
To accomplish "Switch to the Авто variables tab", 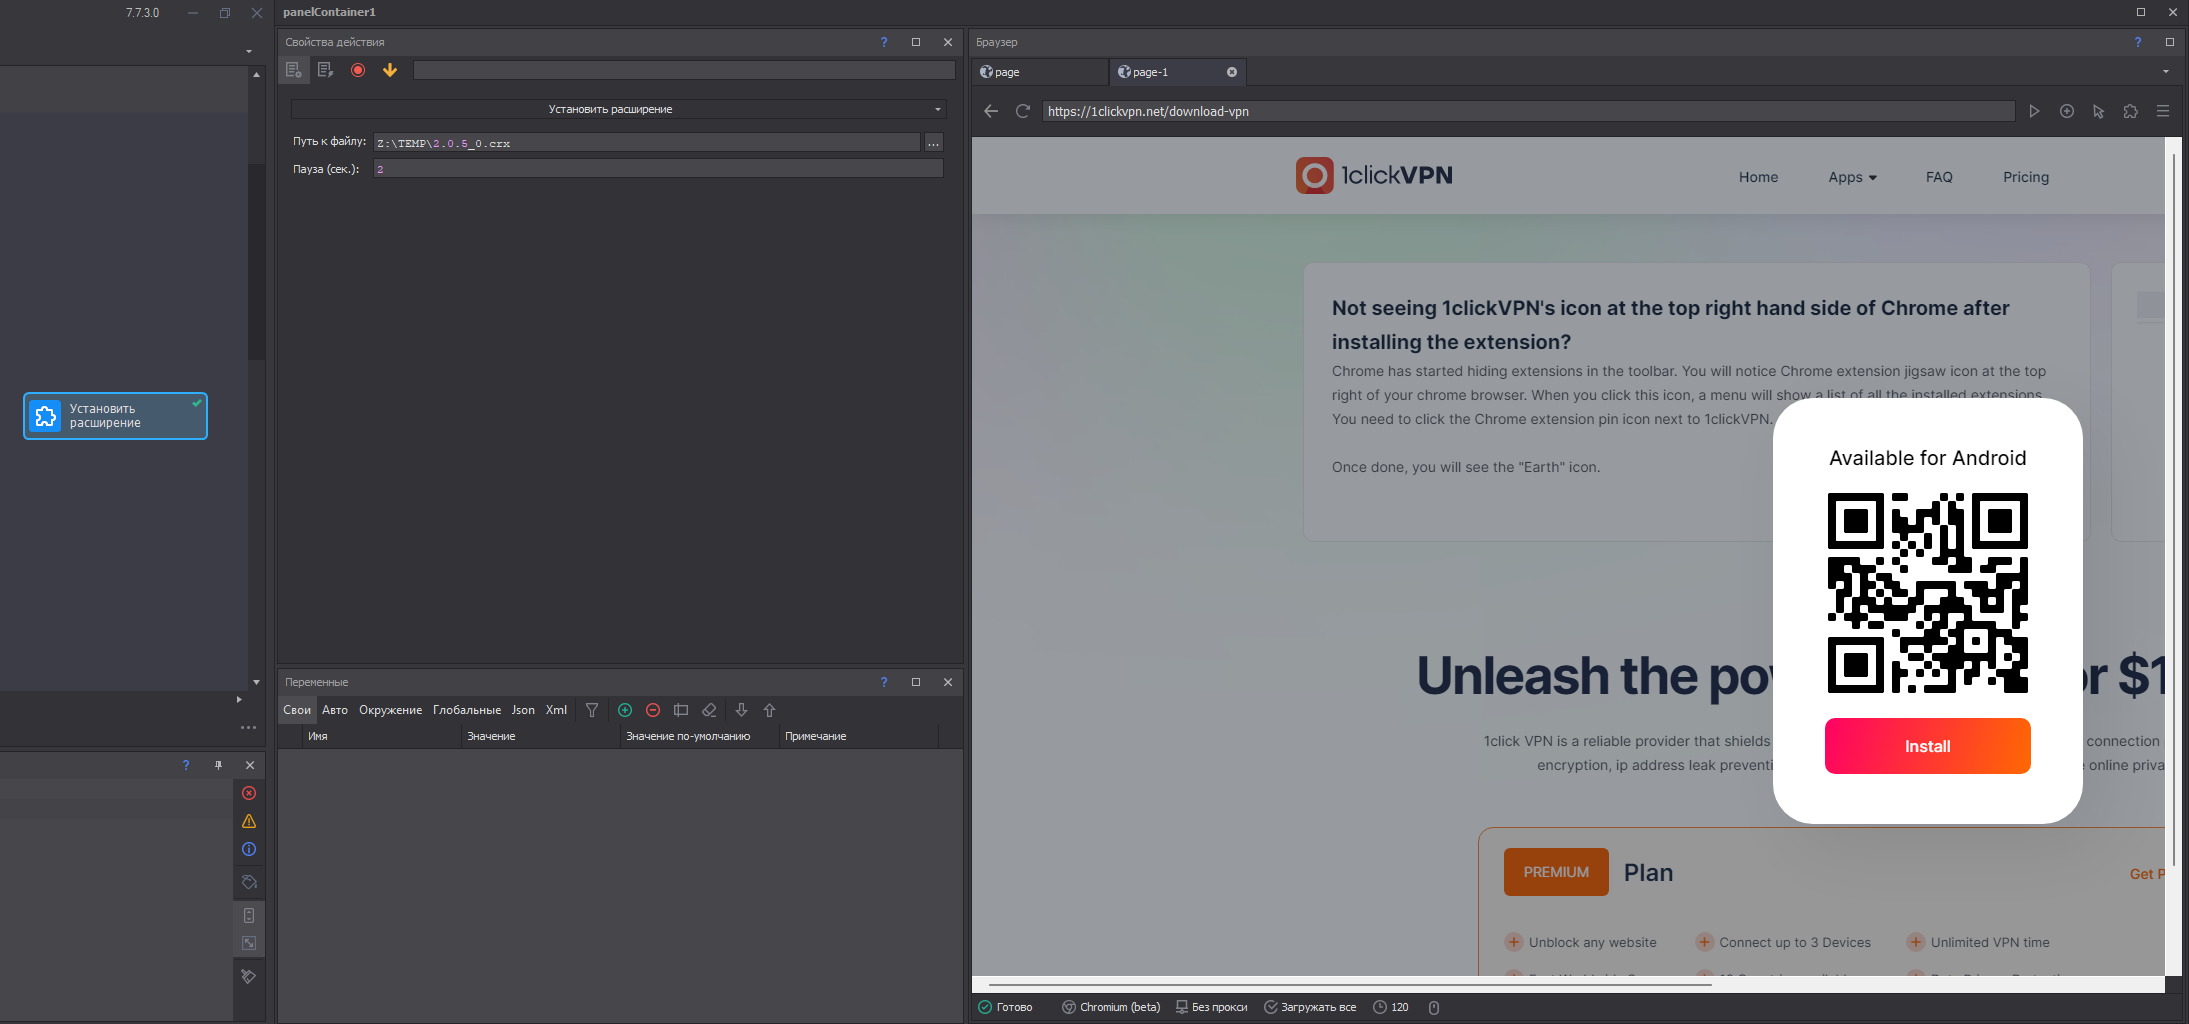I will click(x=335, y=710).
